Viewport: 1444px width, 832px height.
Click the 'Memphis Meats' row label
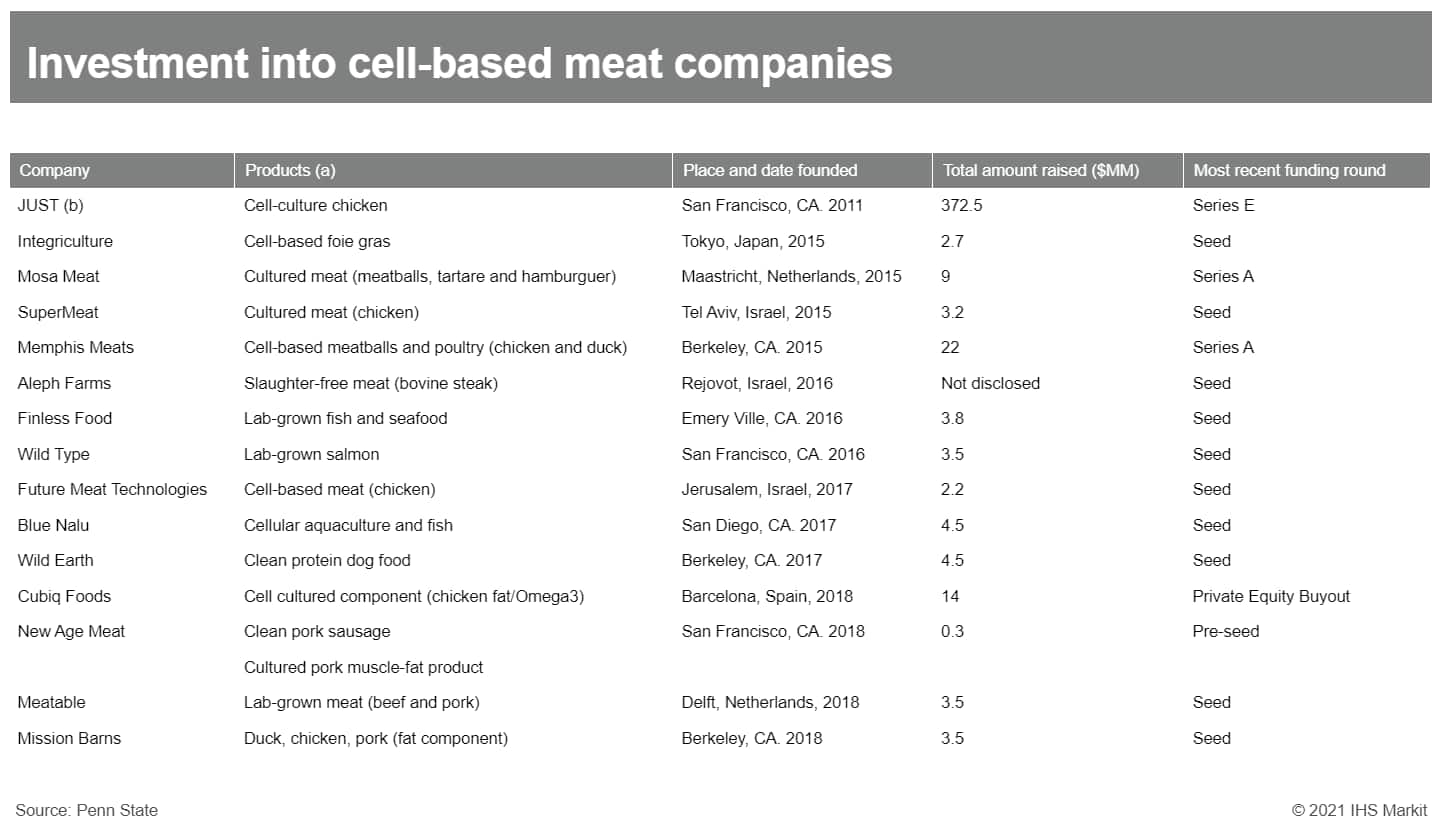pos(76,347)
